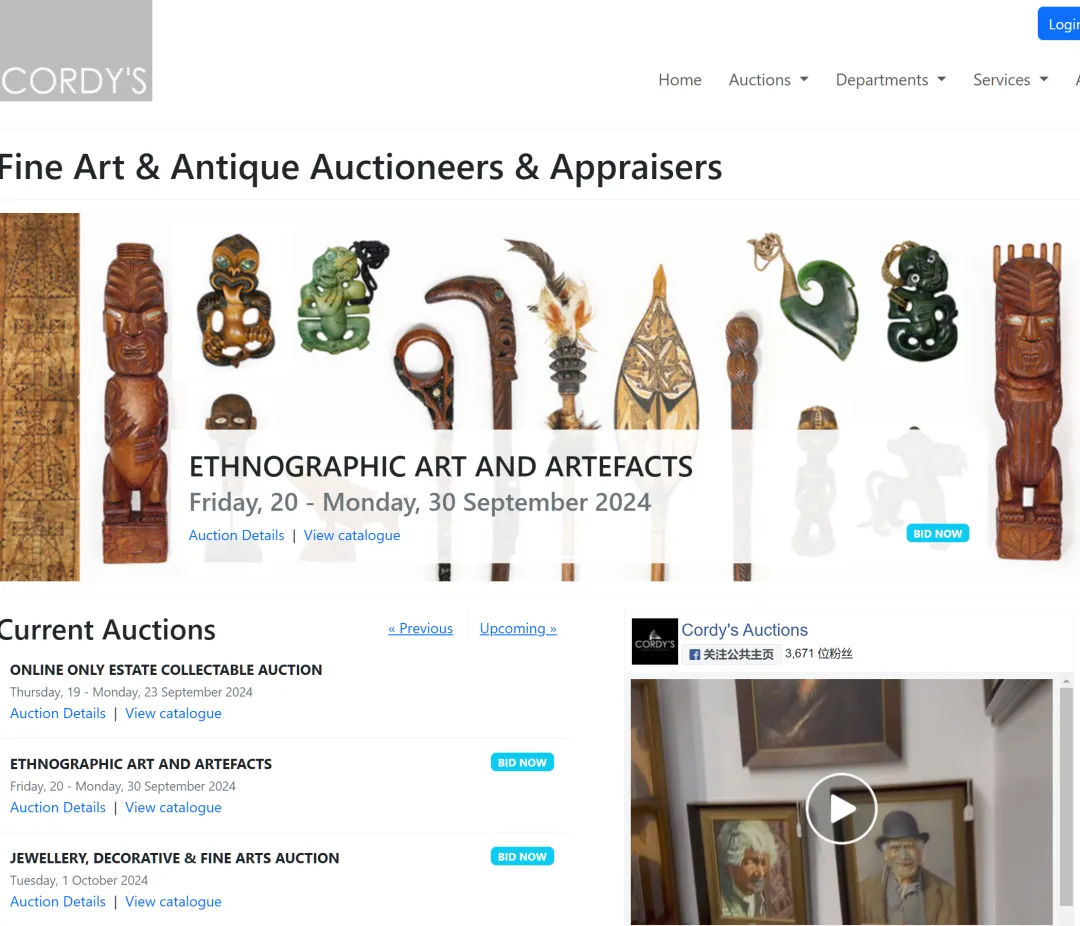Click the Cordy's Auctions Facebook page avatar
Viewport: 1080px width, 926px height.
coord(654,641)
